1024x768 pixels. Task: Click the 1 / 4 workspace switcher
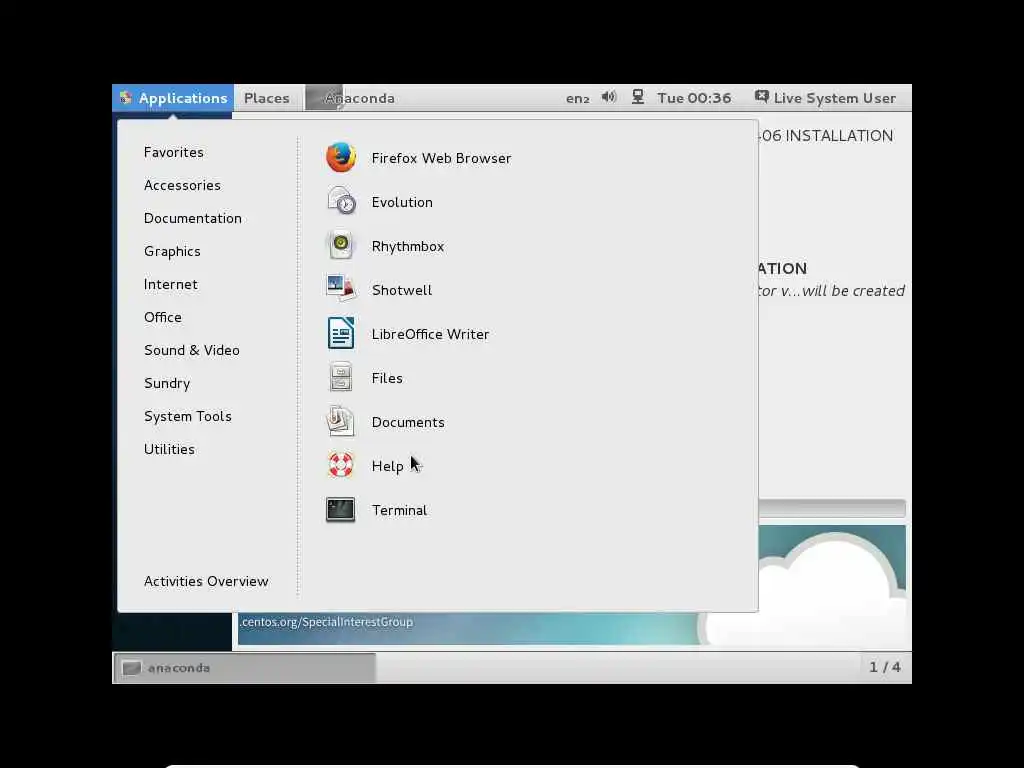(884, 667)
